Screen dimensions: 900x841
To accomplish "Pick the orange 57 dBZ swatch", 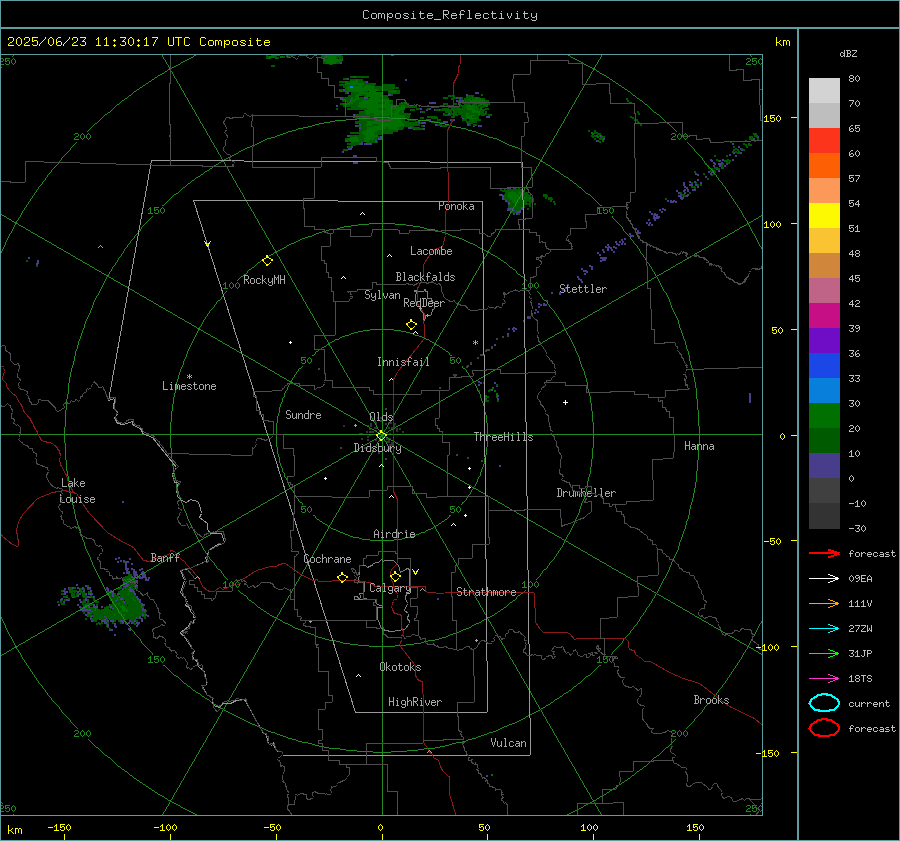I will coord(824,165).
